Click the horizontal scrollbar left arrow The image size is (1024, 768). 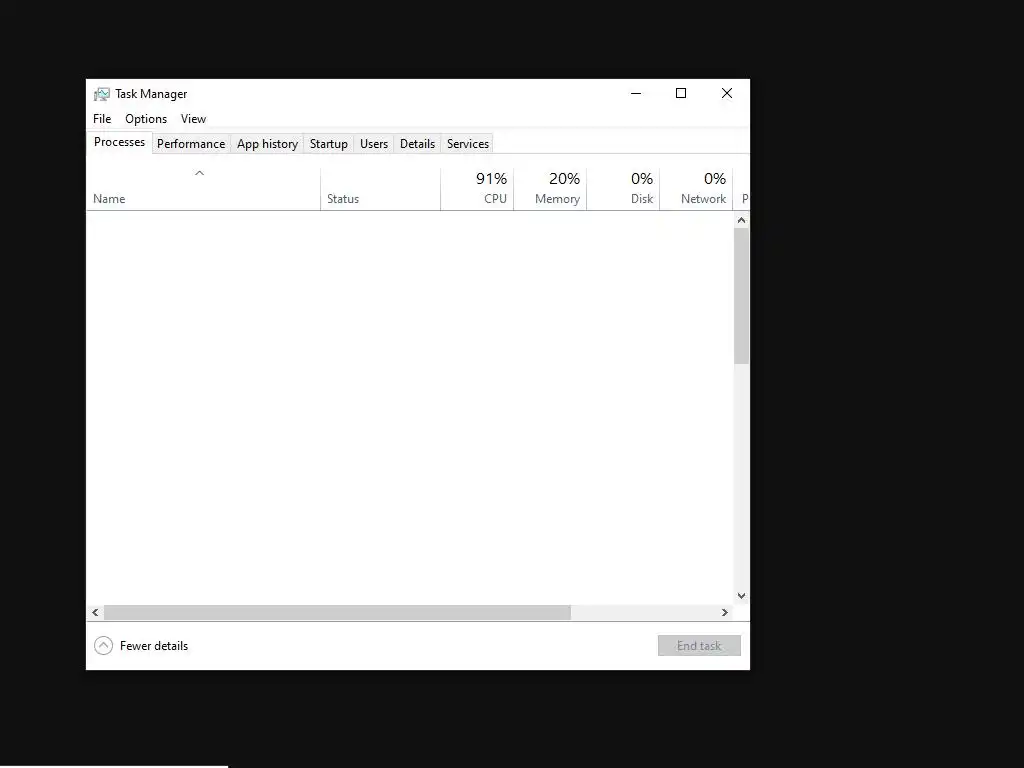click(95, 613)
